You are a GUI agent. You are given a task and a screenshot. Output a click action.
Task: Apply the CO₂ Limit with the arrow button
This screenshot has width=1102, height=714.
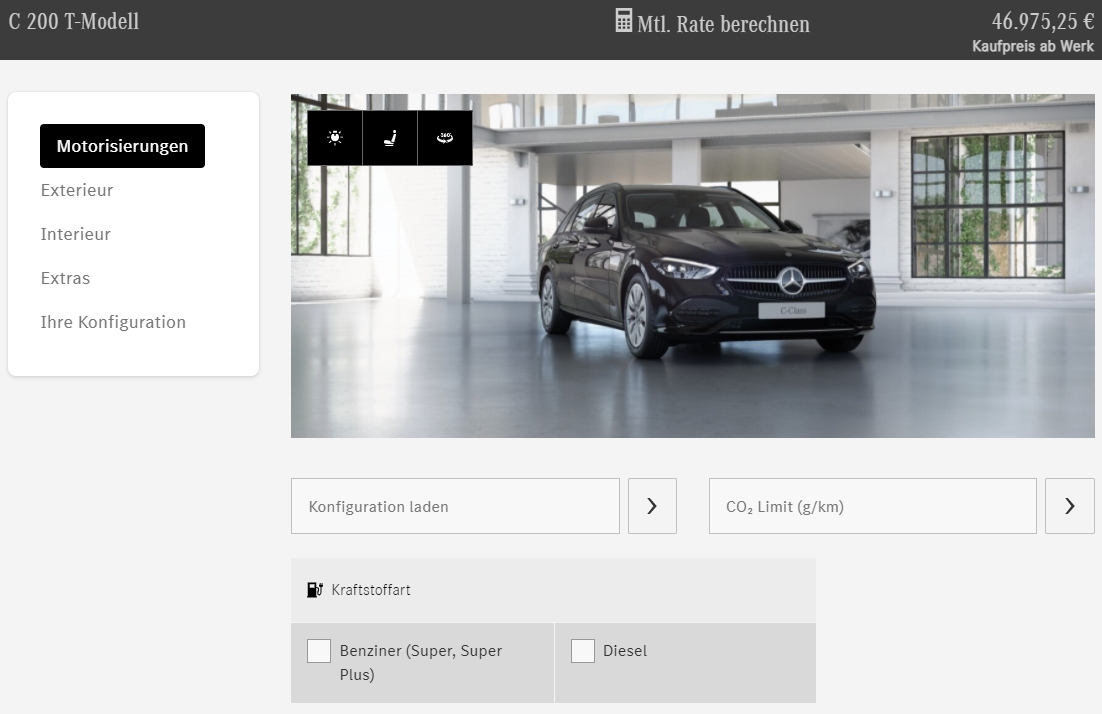[1070, 506]
